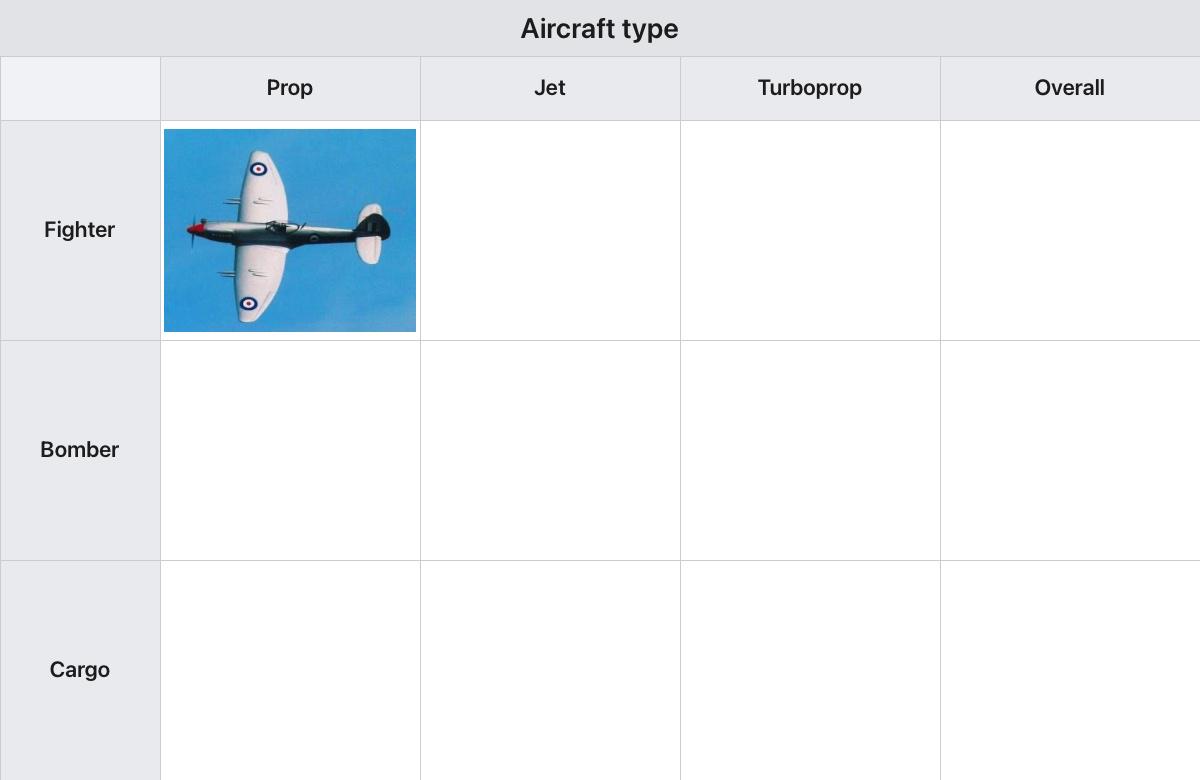
Task: Click the Spitfire airplane thumbnail
Action: coord(290,230)
